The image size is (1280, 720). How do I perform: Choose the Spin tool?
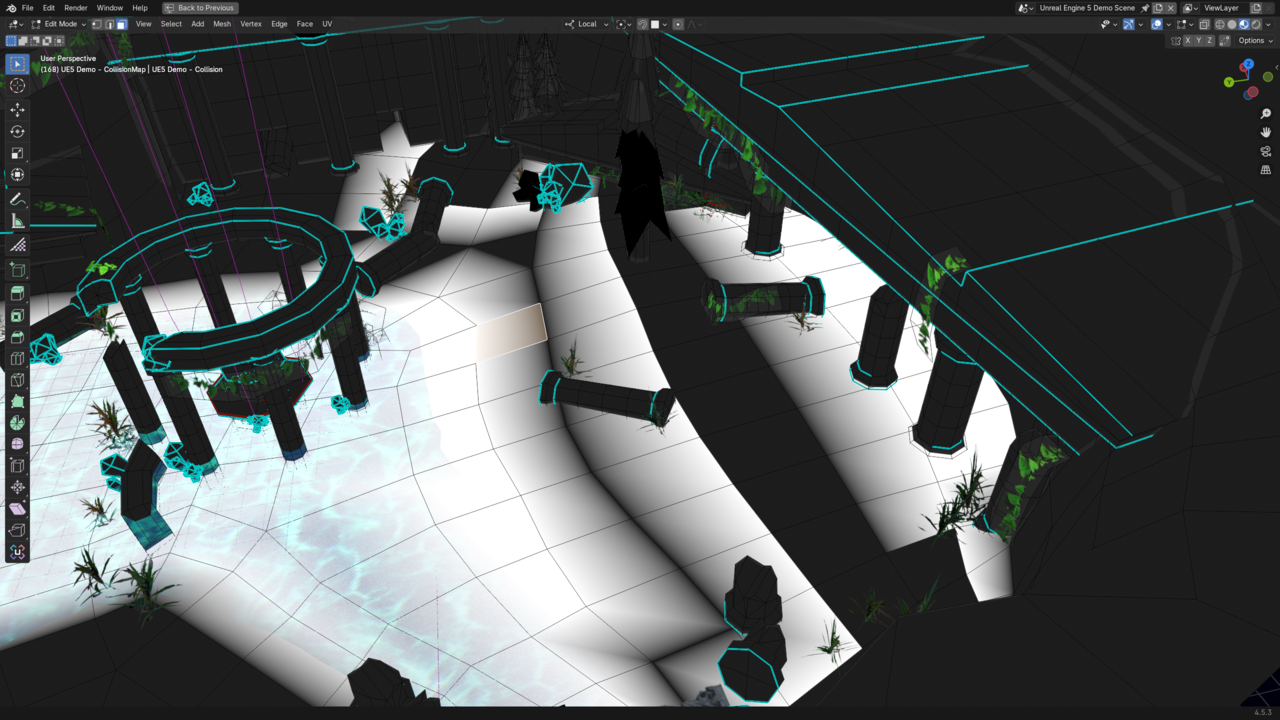17,423
